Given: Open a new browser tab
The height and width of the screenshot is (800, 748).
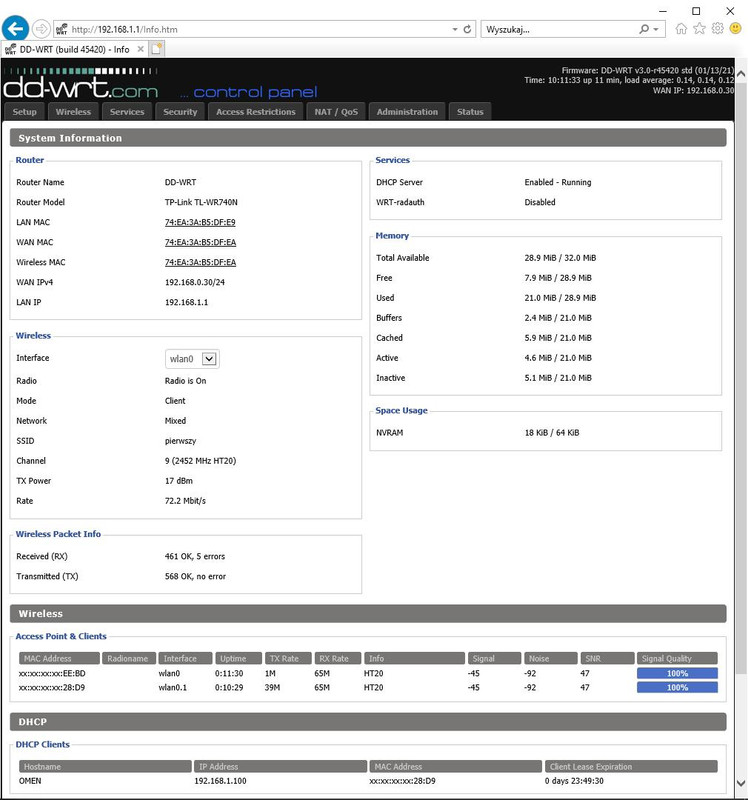Looking at the screenshot, I should tap(157, 49).
